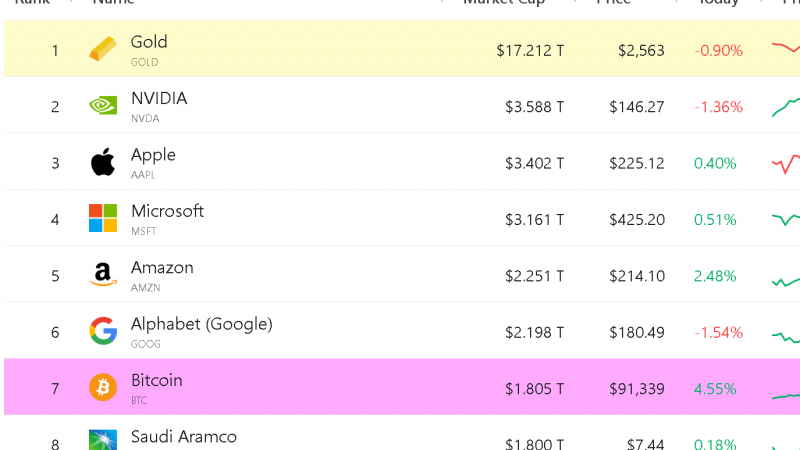The image size is (800, 450).
Task: Click the Google logo icon
Action: pos(103,331)
